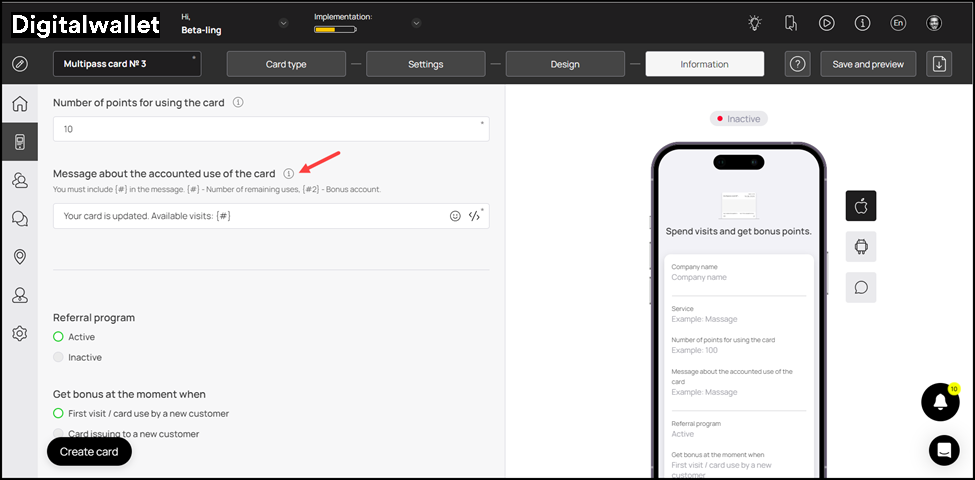Click the download icon beside Save and preview
Viewport: 975px width, 480px height.
coord(939,64)
